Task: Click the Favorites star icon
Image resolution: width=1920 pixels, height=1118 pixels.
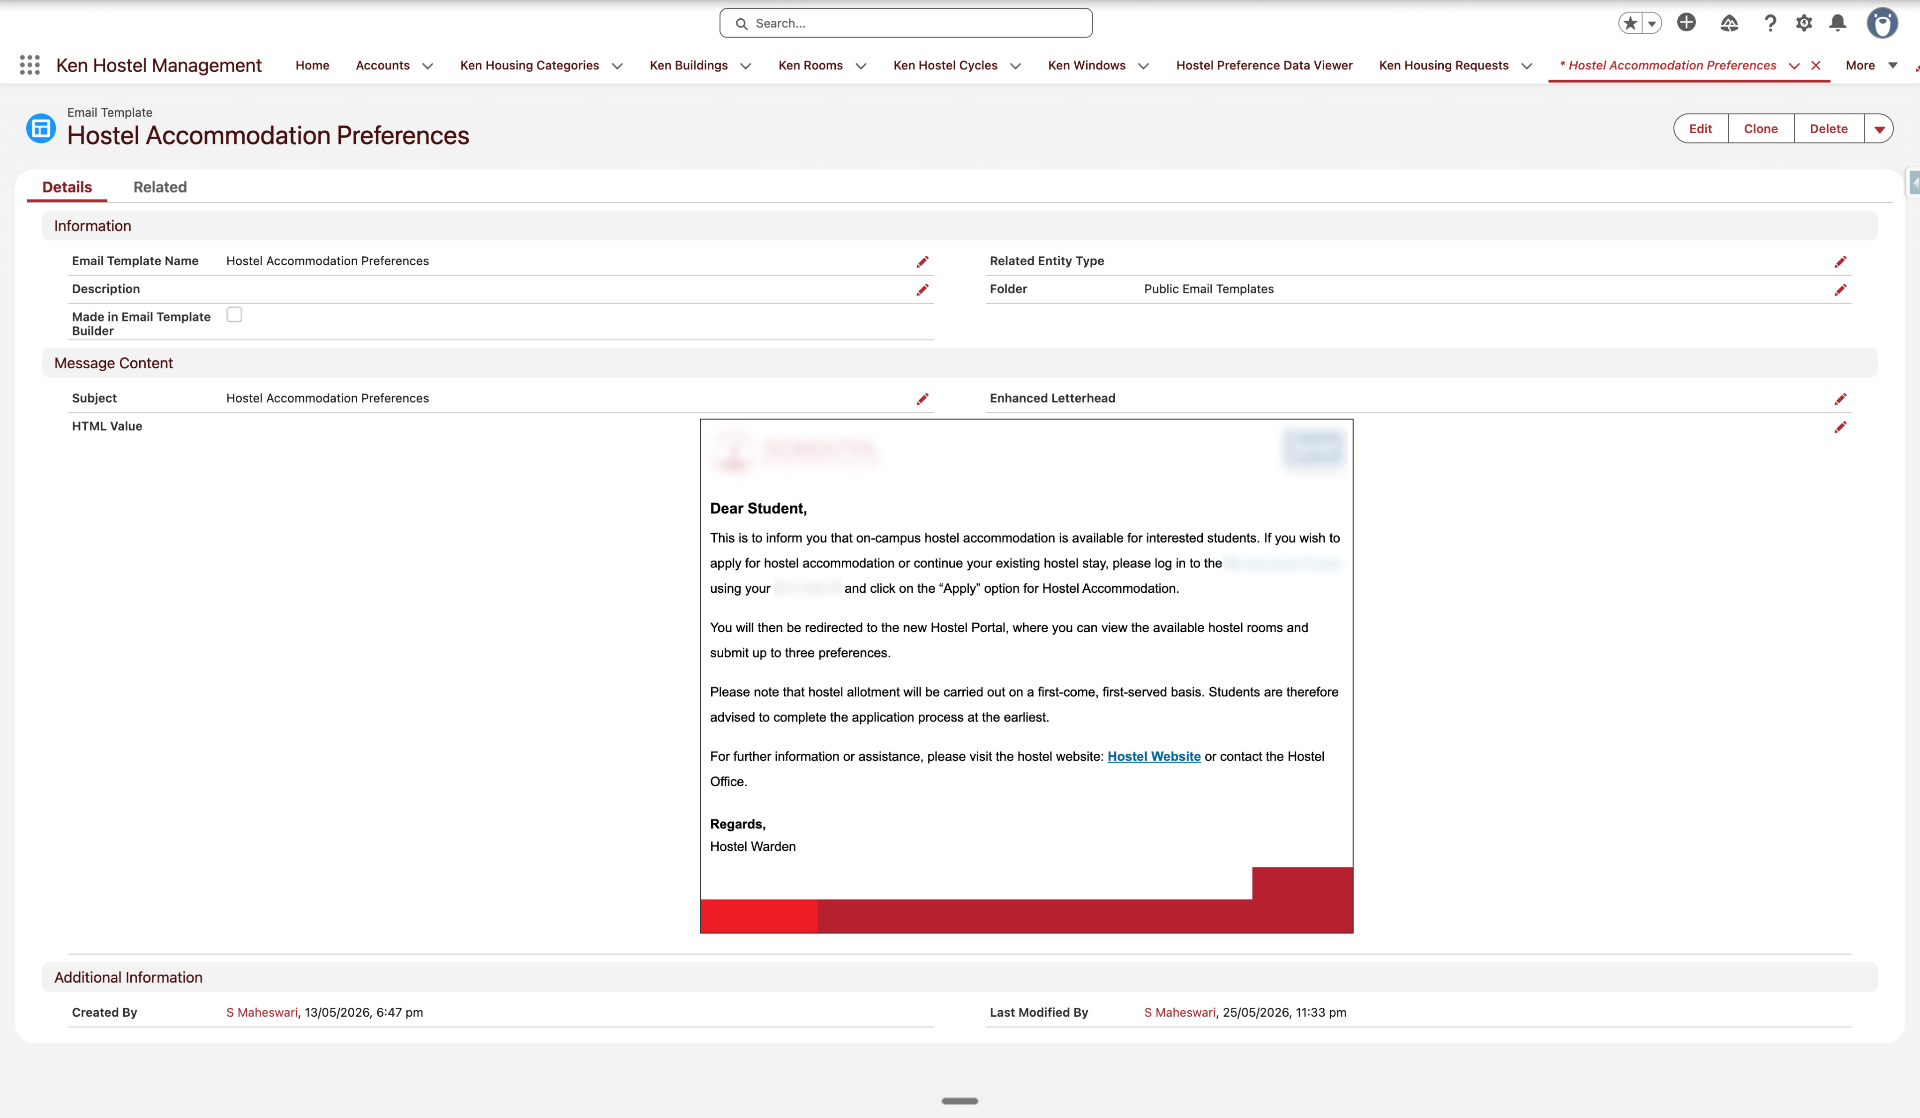Action: (x=1630, y=23)
